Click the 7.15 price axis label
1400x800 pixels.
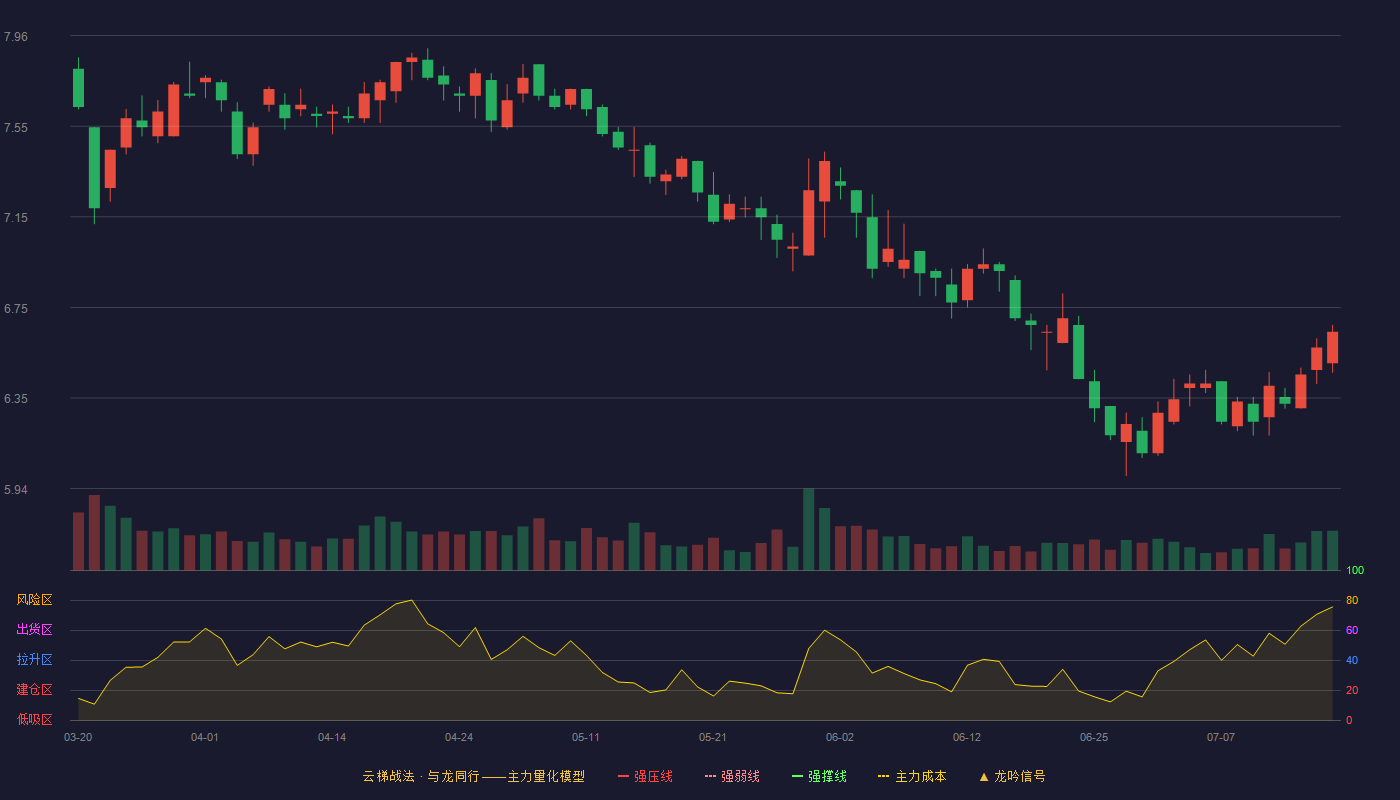16,218
